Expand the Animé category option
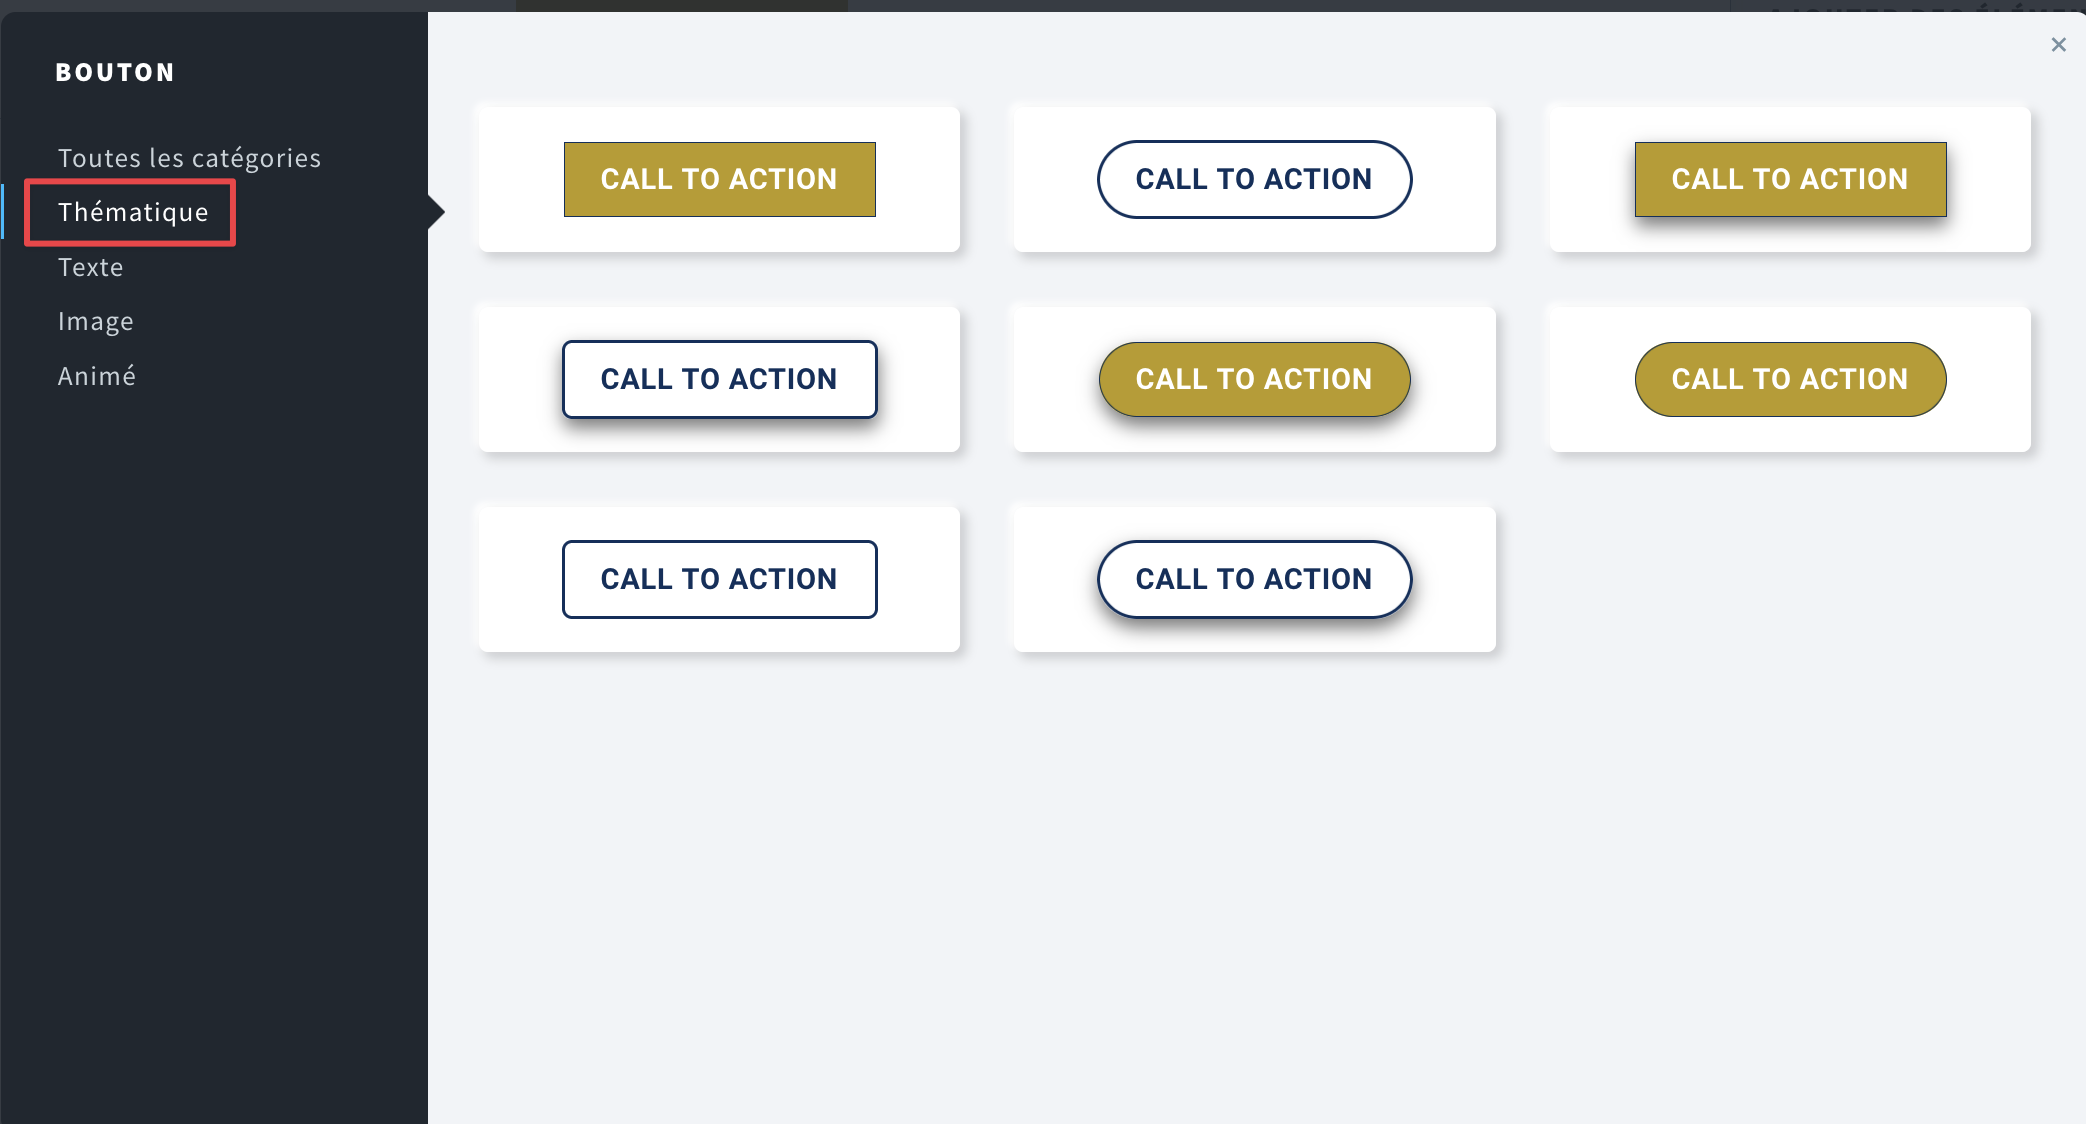 click(96, 374)
